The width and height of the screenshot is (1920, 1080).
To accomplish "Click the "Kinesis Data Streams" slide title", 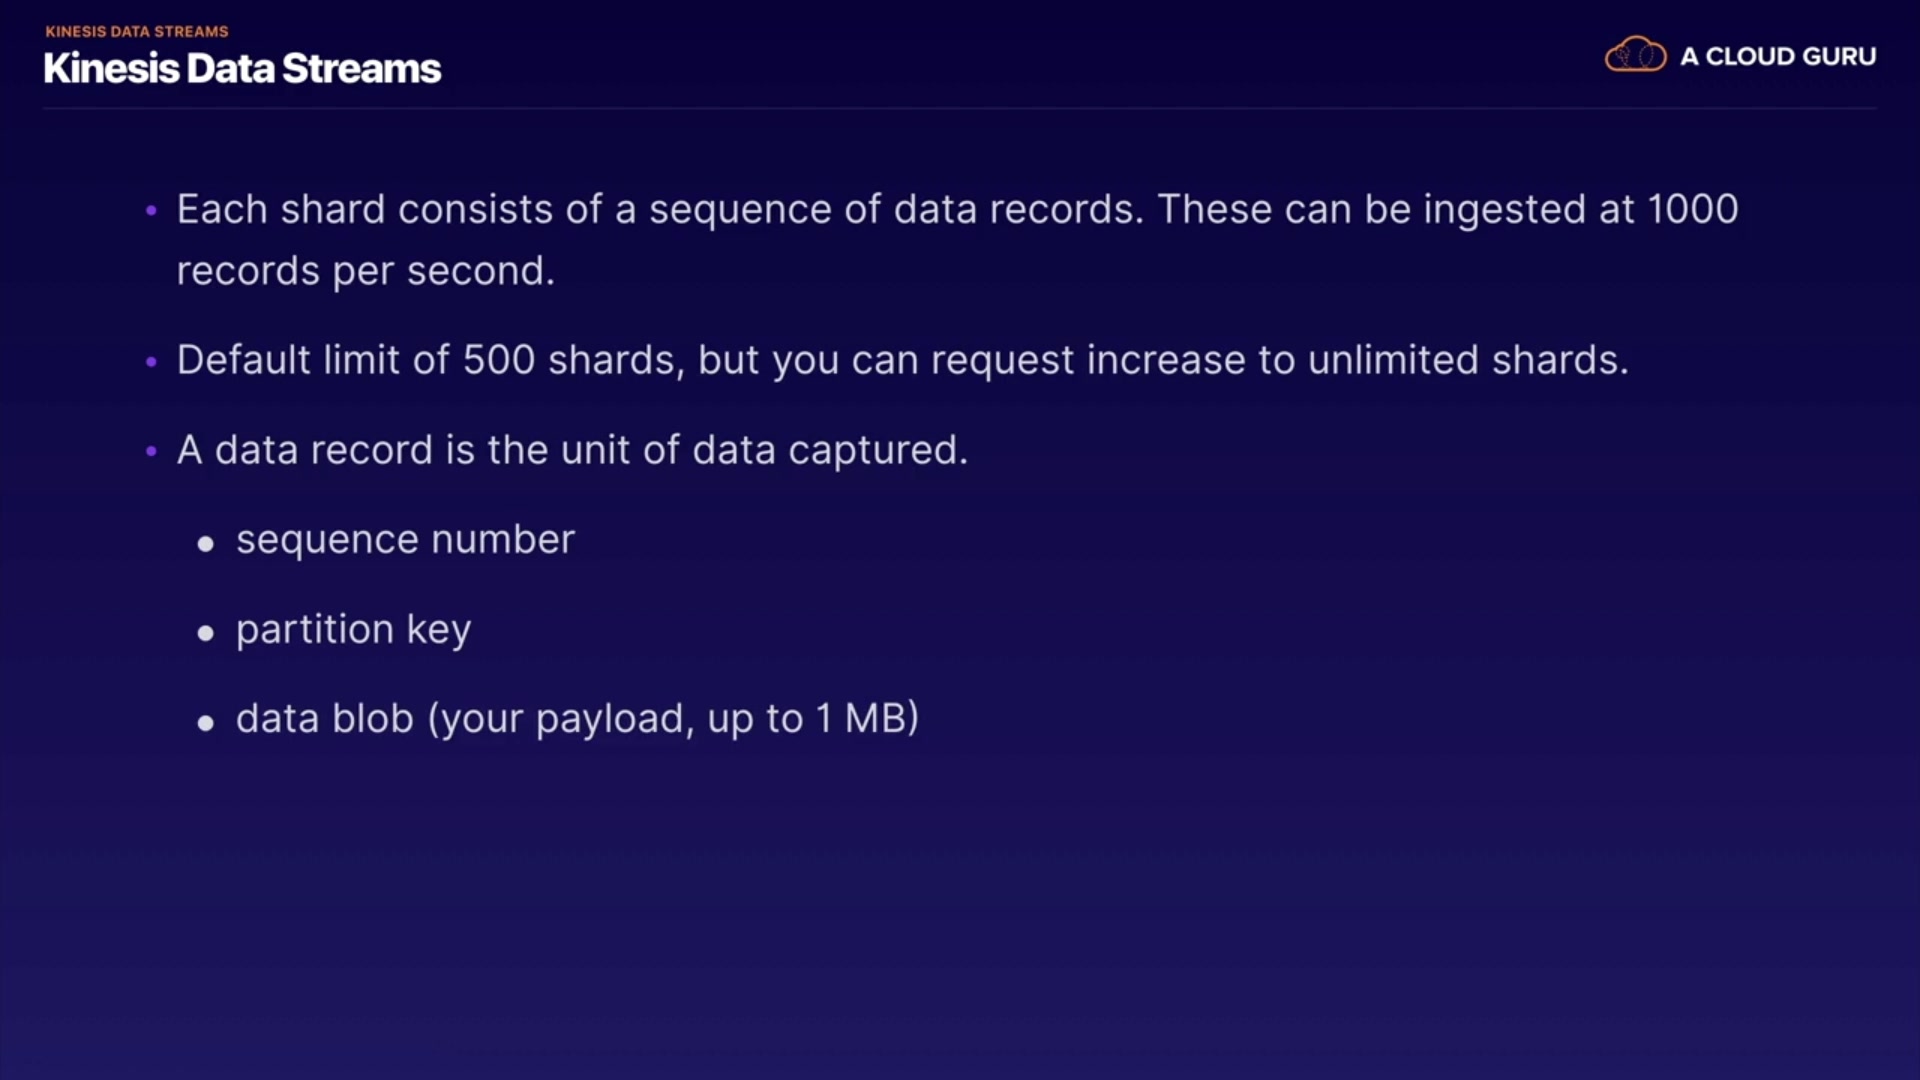I will click(242, 68).
